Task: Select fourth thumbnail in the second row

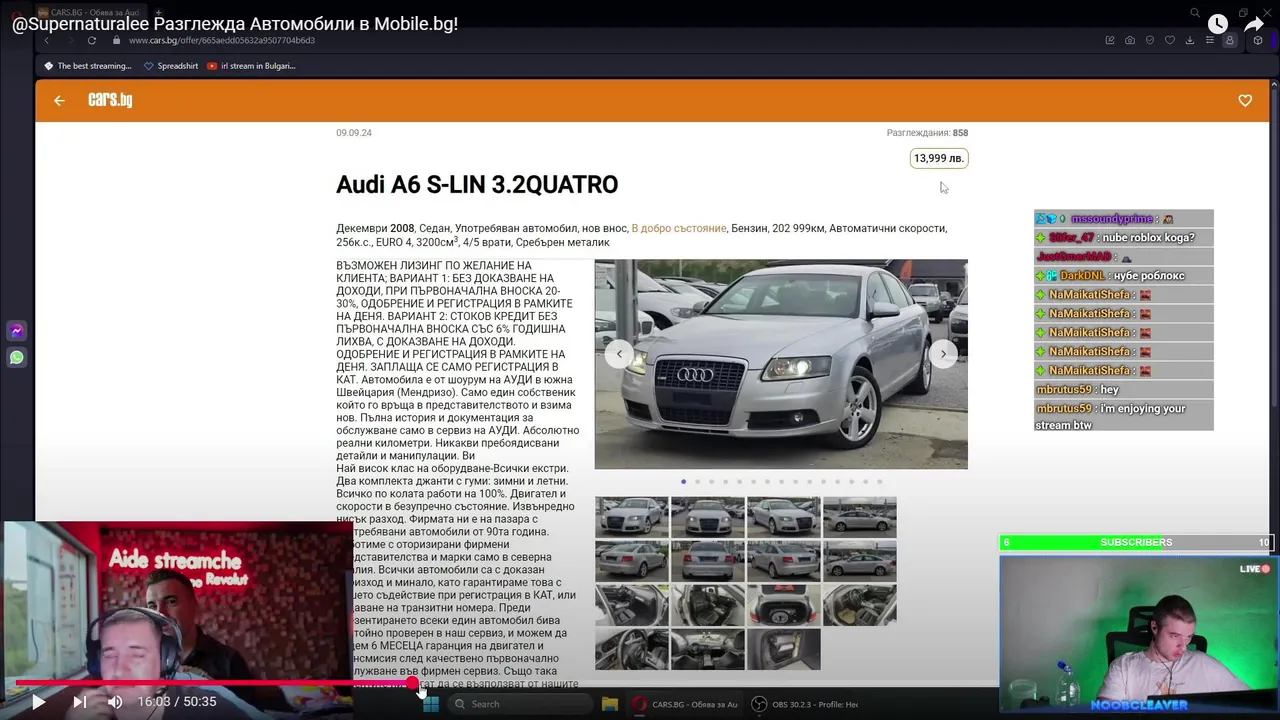Action: (860, 561)
